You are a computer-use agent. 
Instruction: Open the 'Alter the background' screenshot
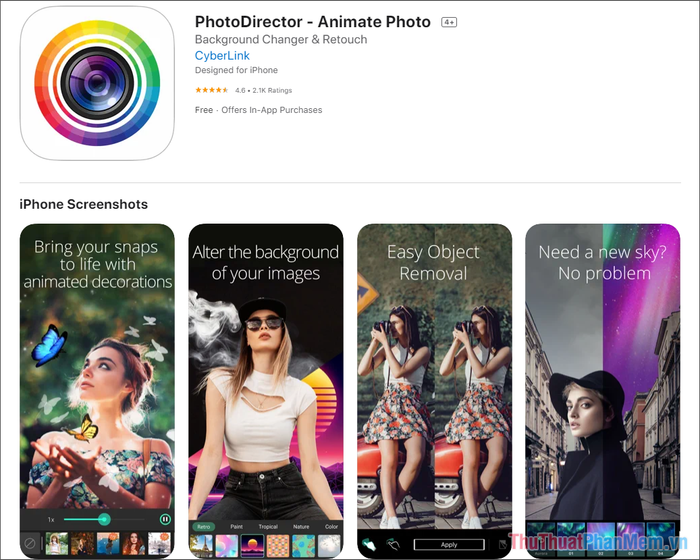click(x=266, y=391)
